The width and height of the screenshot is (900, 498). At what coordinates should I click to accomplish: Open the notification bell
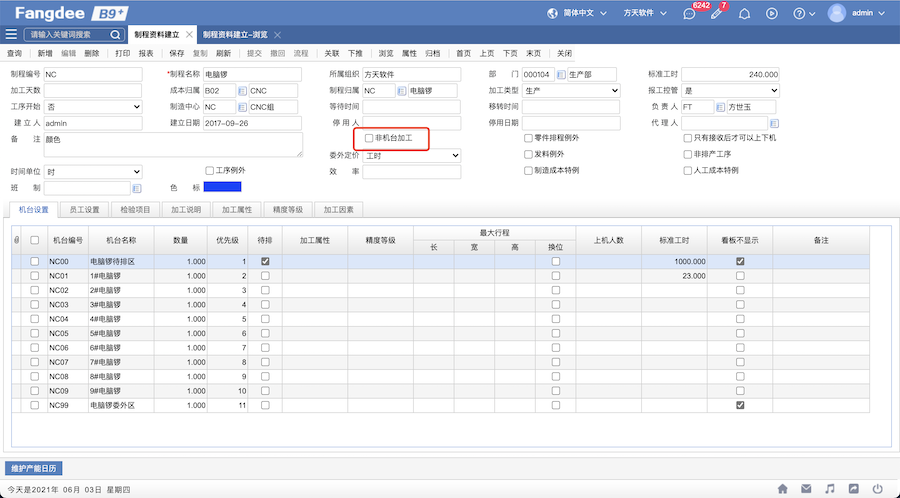click(x=743, y=14)
